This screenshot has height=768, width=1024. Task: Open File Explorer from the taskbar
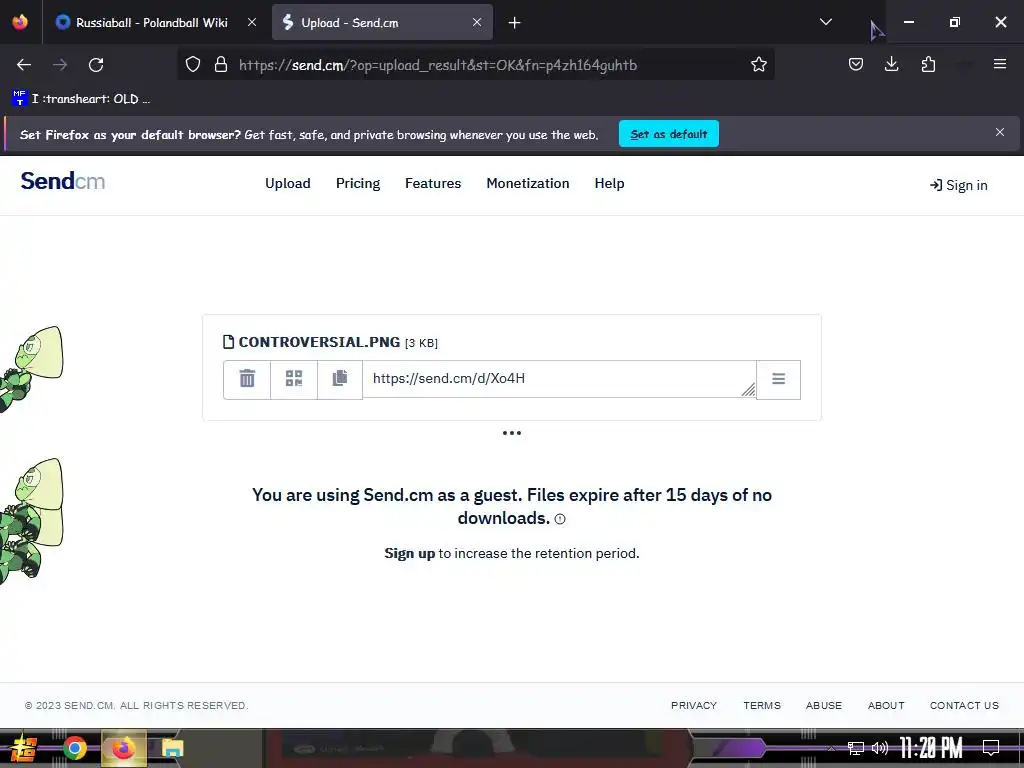pos(172,748)
